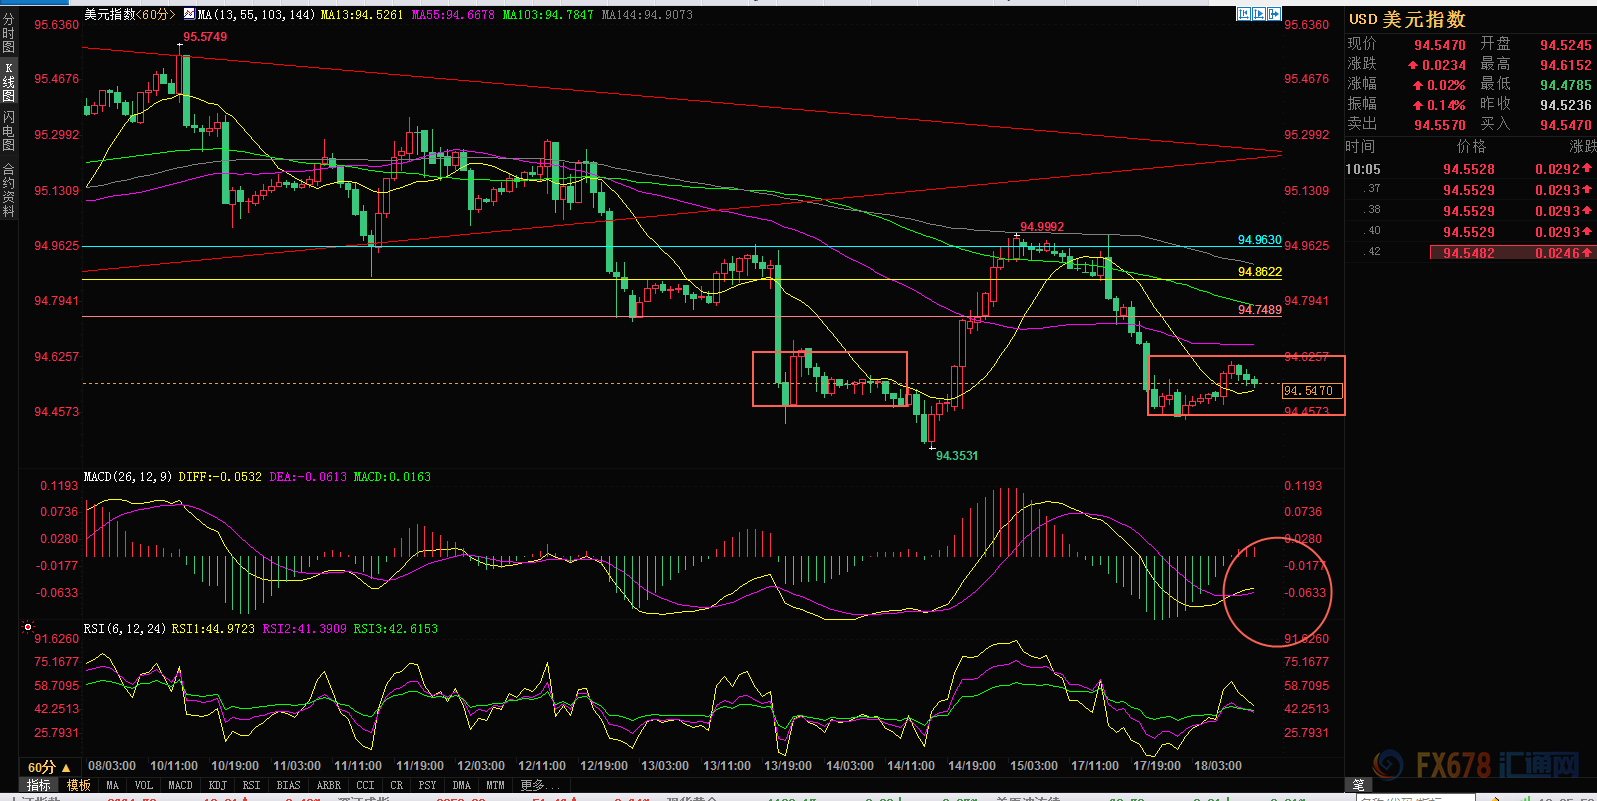The height and width of the screenshot is (801, 1597).
Task: Click the pencil icon at bottom right corner
Action: point(1358,785)
